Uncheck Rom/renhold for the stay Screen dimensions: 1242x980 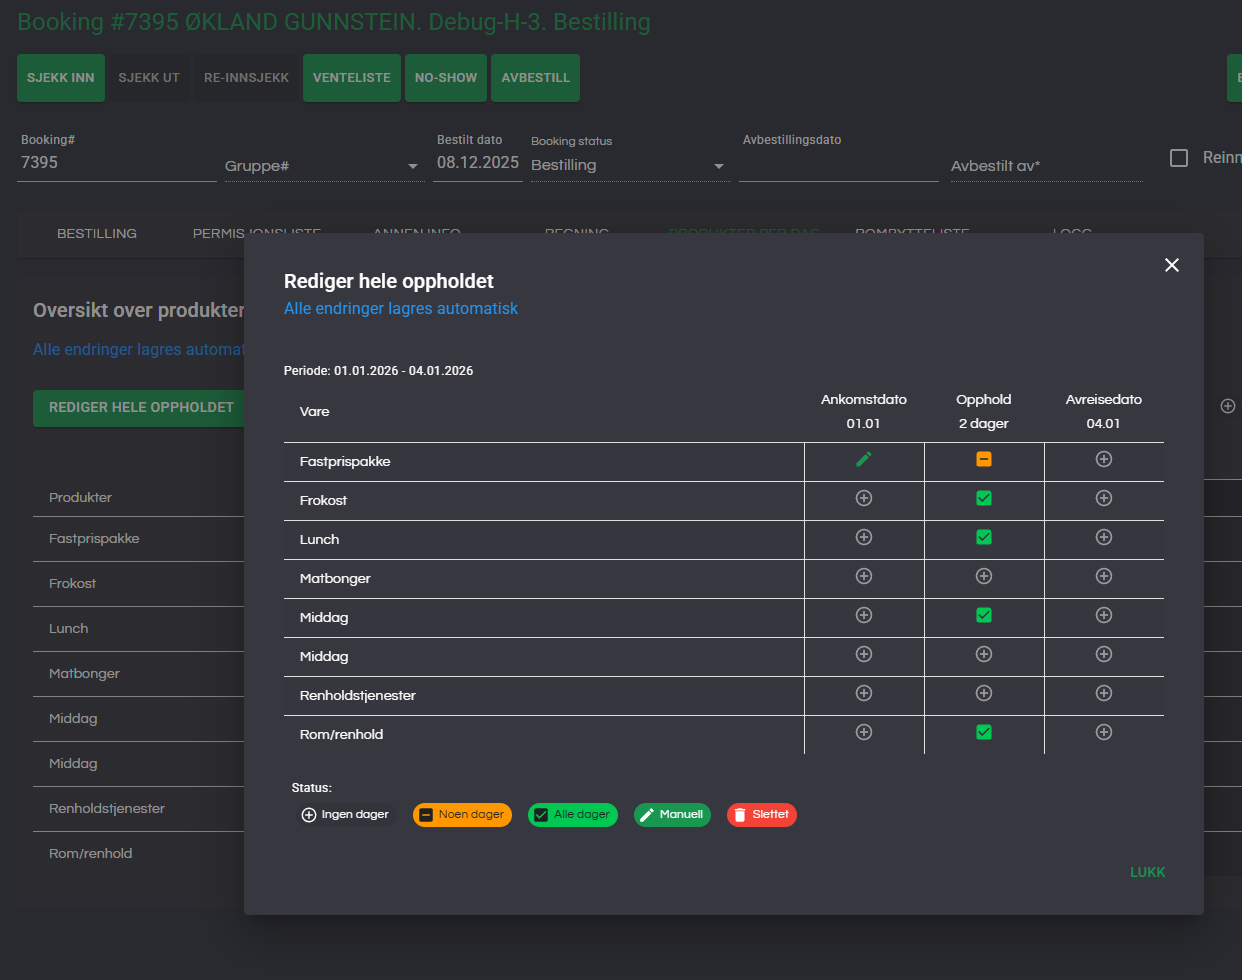pos(984,732)
